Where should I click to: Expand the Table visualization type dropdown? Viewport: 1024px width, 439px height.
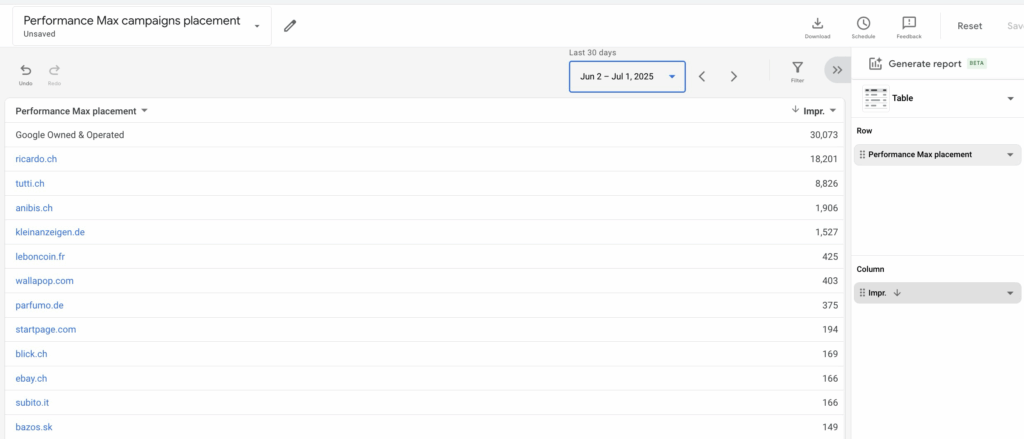(1010, 98)
